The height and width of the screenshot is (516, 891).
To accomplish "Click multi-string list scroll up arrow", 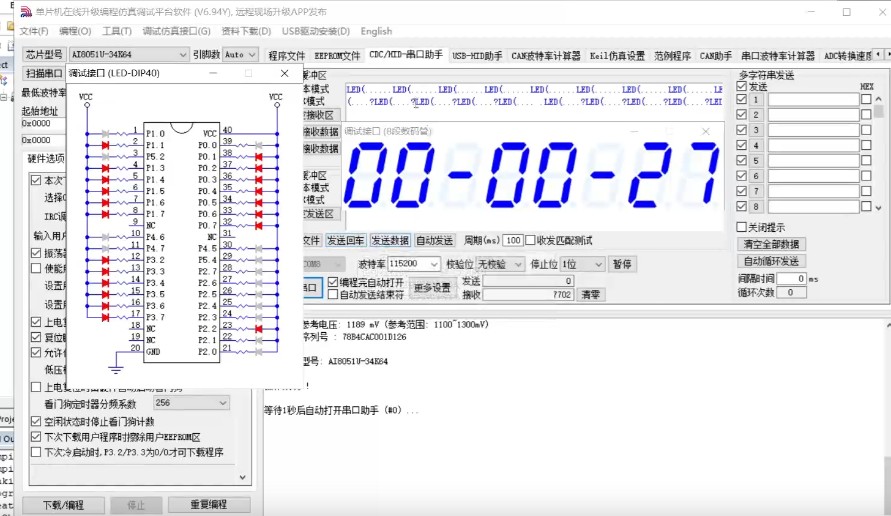I will coord(879,99).
